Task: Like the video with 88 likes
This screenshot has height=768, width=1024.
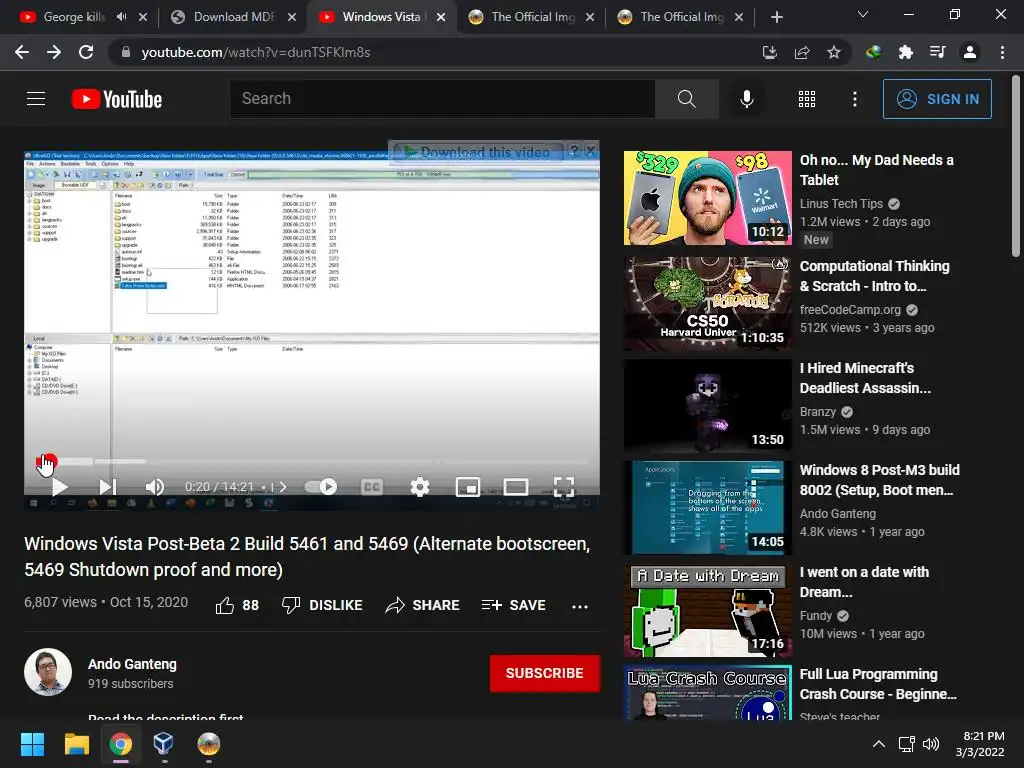Action: pyautogui.click(x=237, y=605)
